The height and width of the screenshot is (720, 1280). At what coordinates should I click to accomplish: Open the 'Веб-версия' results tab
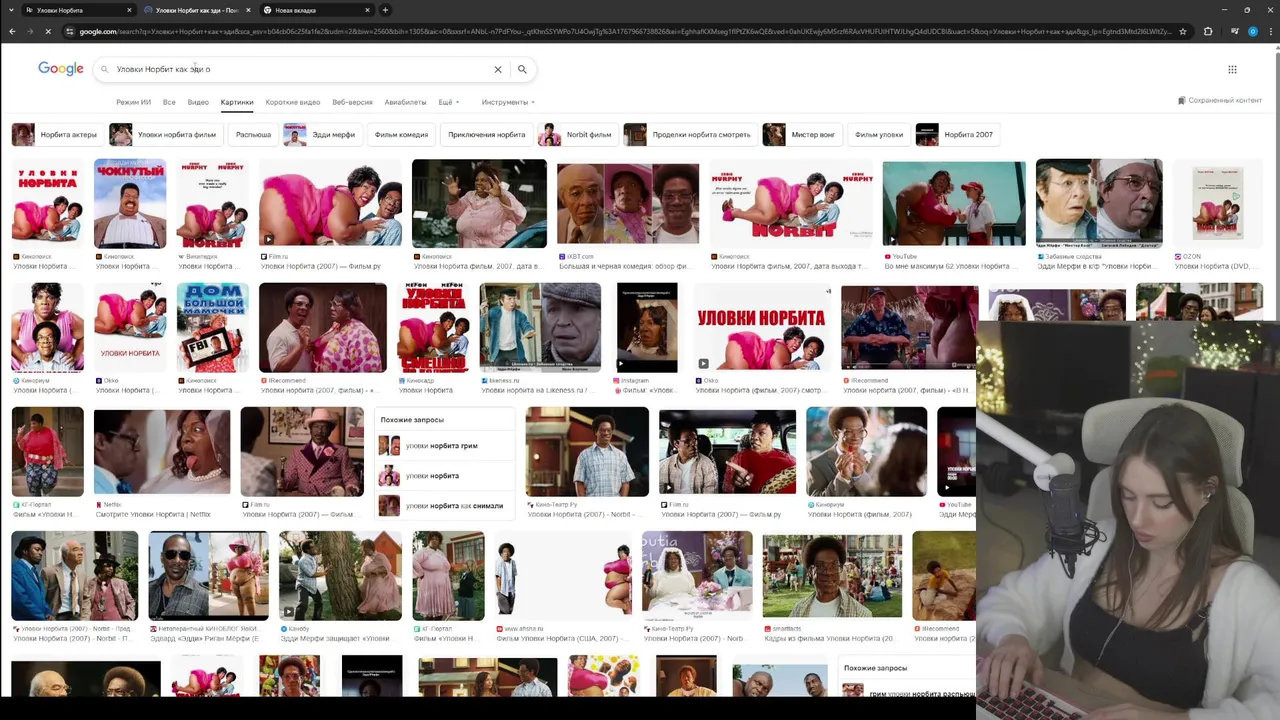click(x=352, y=102)
